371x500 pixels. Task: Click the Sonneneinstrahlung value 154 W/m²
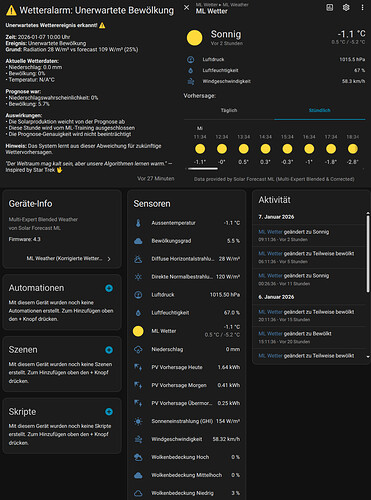click(228, 421)
